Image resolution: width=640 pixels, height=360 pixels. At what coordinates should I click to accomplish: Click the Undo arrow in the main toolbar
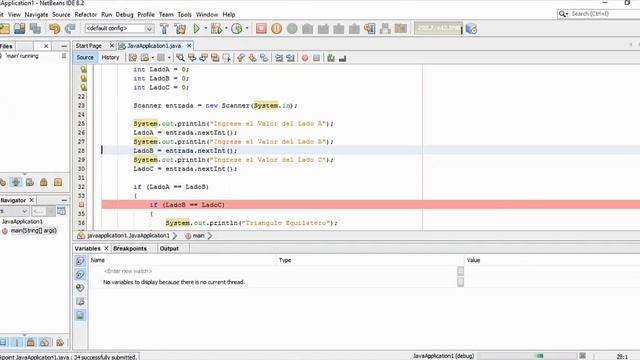click(54, 29)
